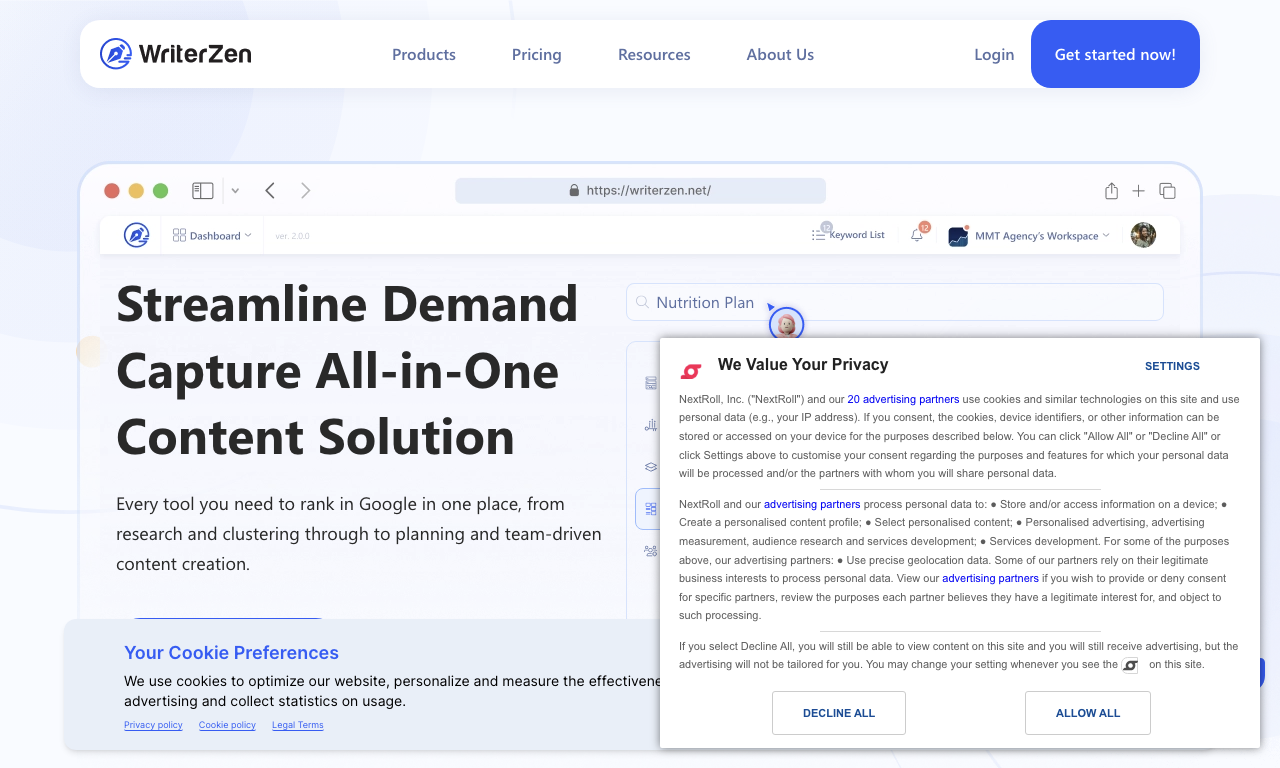Open the Pricing page
This screenshot has width=1280, height=768.
pyautogui.click(x=537, y=55)
